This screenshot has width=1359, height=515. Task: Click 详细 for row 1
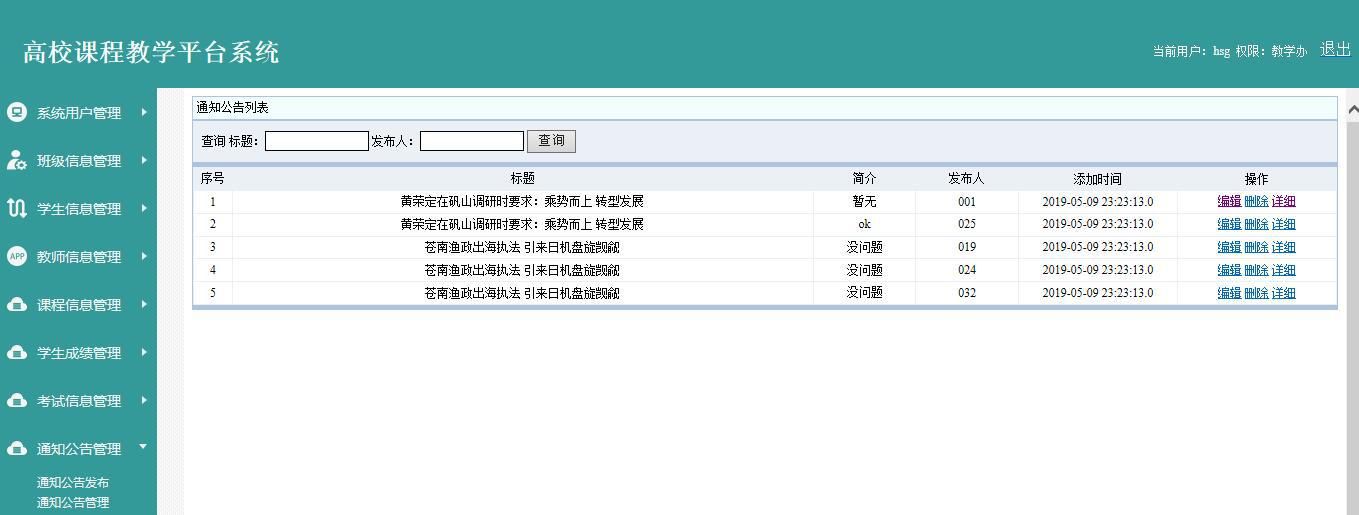(1283, 201)
